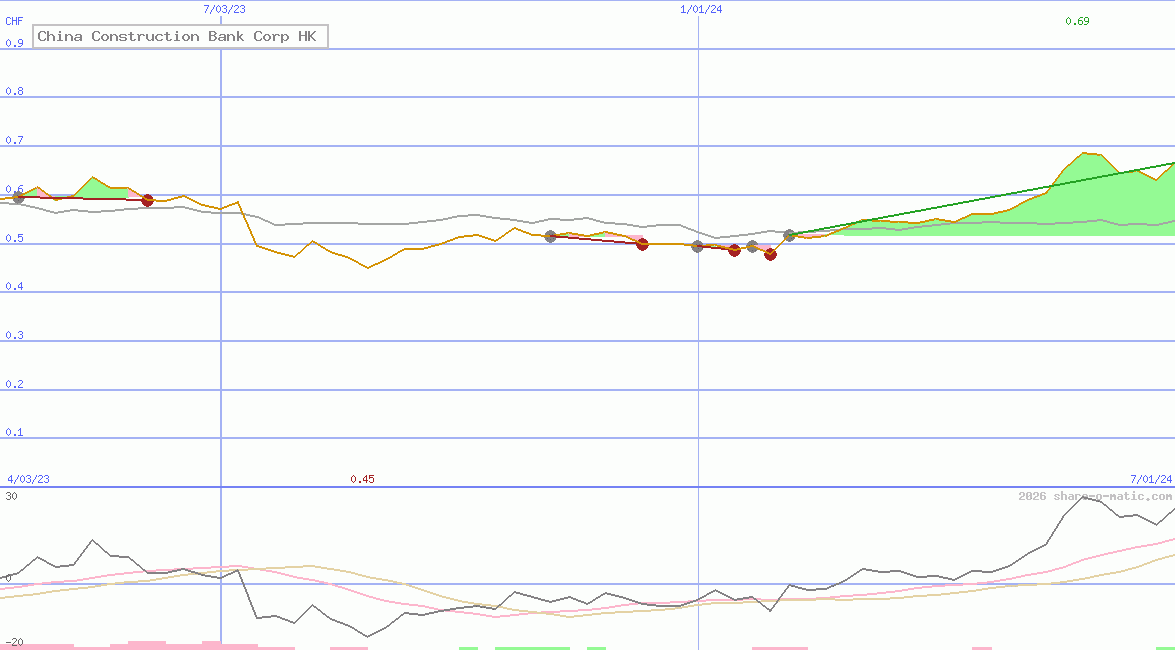The width and height of the screenshot is (1175, 650).
Task: Click the 1/01/24 date label
Action: click(x=702, y=9)
